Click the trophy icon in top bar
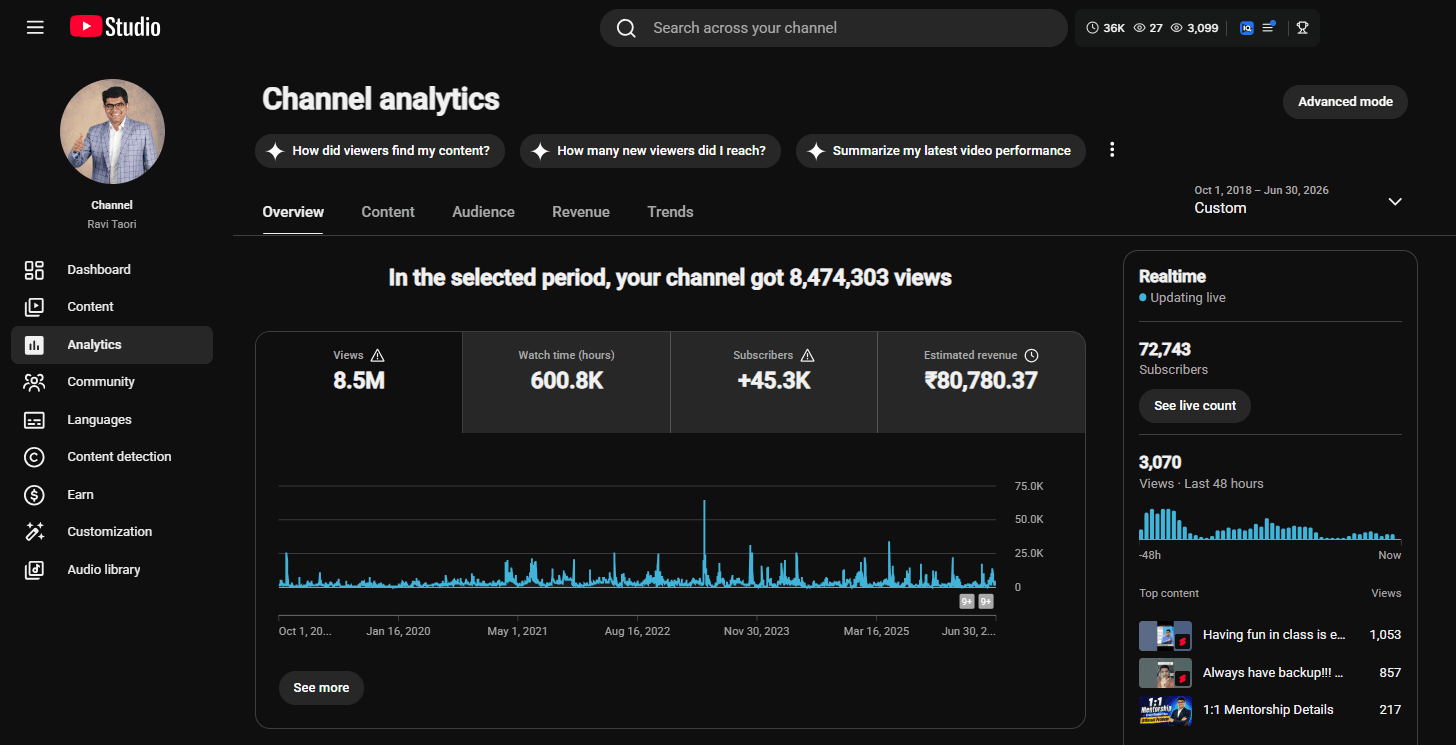The width and height of the screenshot is (1456, 745). pos(1302,28)
